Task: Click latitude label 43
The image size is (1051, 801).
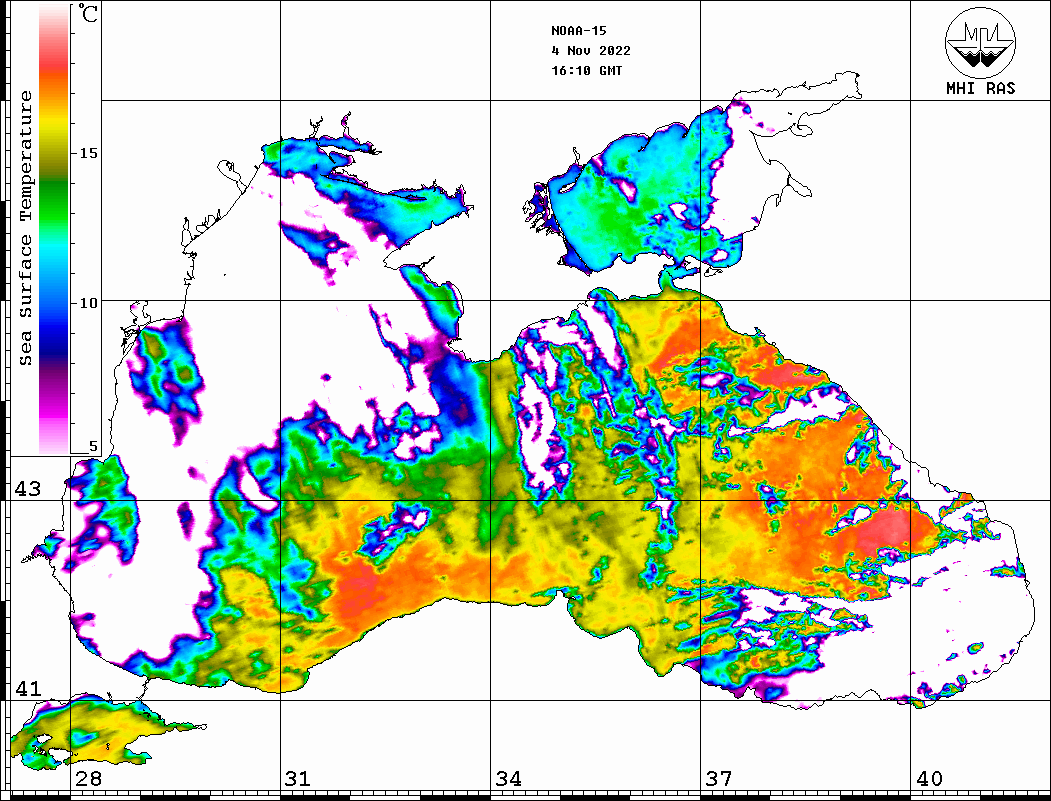Action: click(x=28, y=489)
